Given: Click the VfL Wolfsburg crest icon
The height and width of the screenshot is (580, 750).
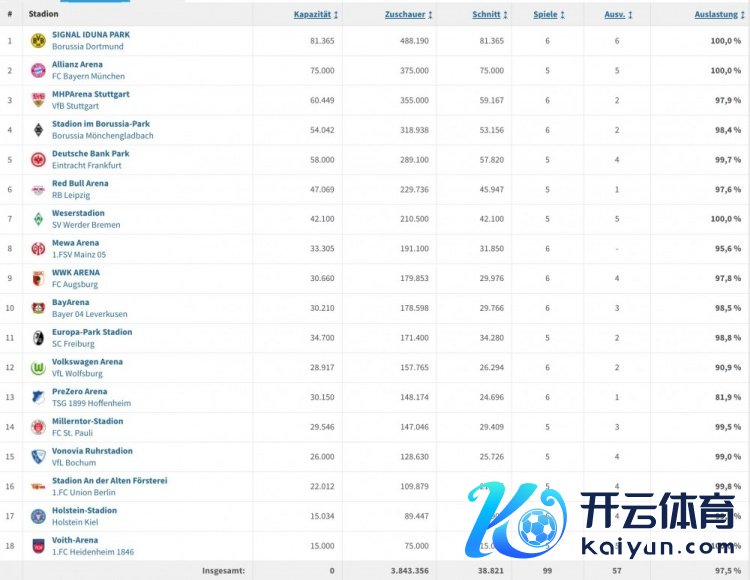Looking at the screenshot, I should (37, 368).
